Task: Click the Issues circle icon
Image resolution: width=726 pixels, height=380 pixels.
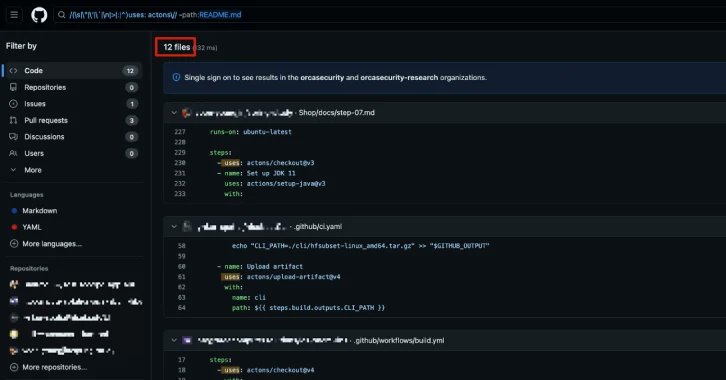Action: click(13, 104)
